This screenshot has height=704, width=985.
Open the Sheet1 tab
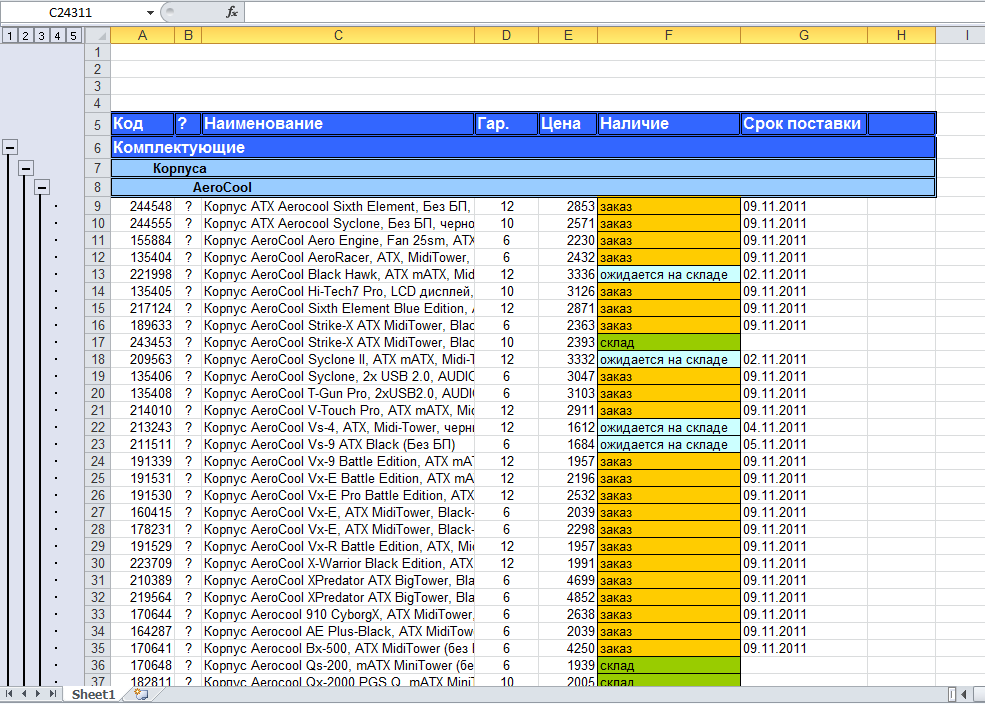[93, 695]
